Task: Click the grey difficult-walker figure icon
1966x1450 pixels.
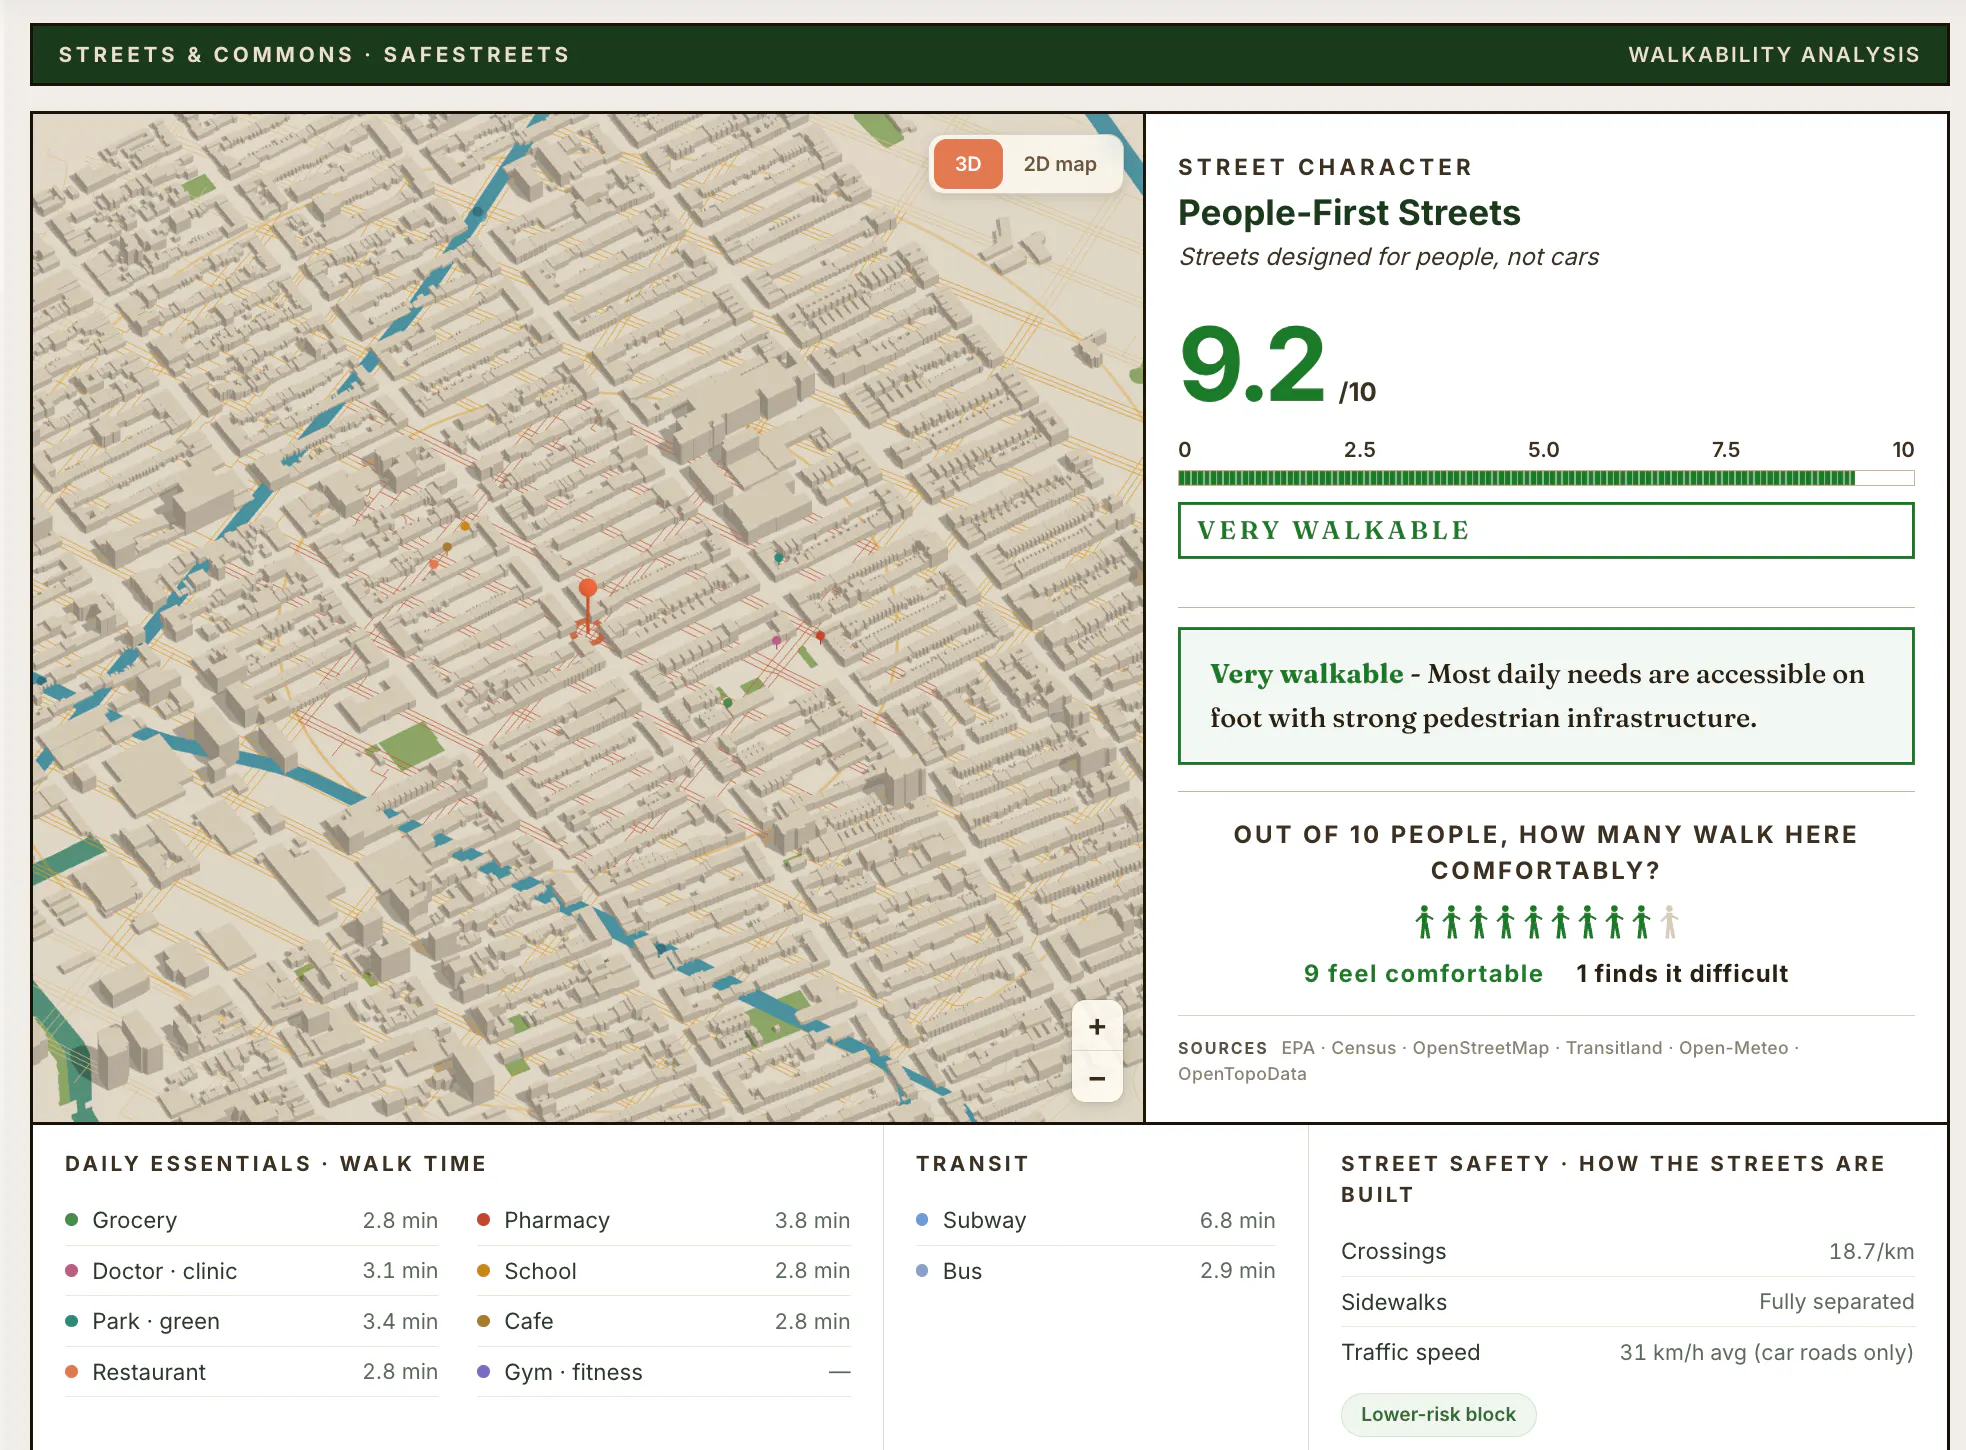Action: (1669, 922)
